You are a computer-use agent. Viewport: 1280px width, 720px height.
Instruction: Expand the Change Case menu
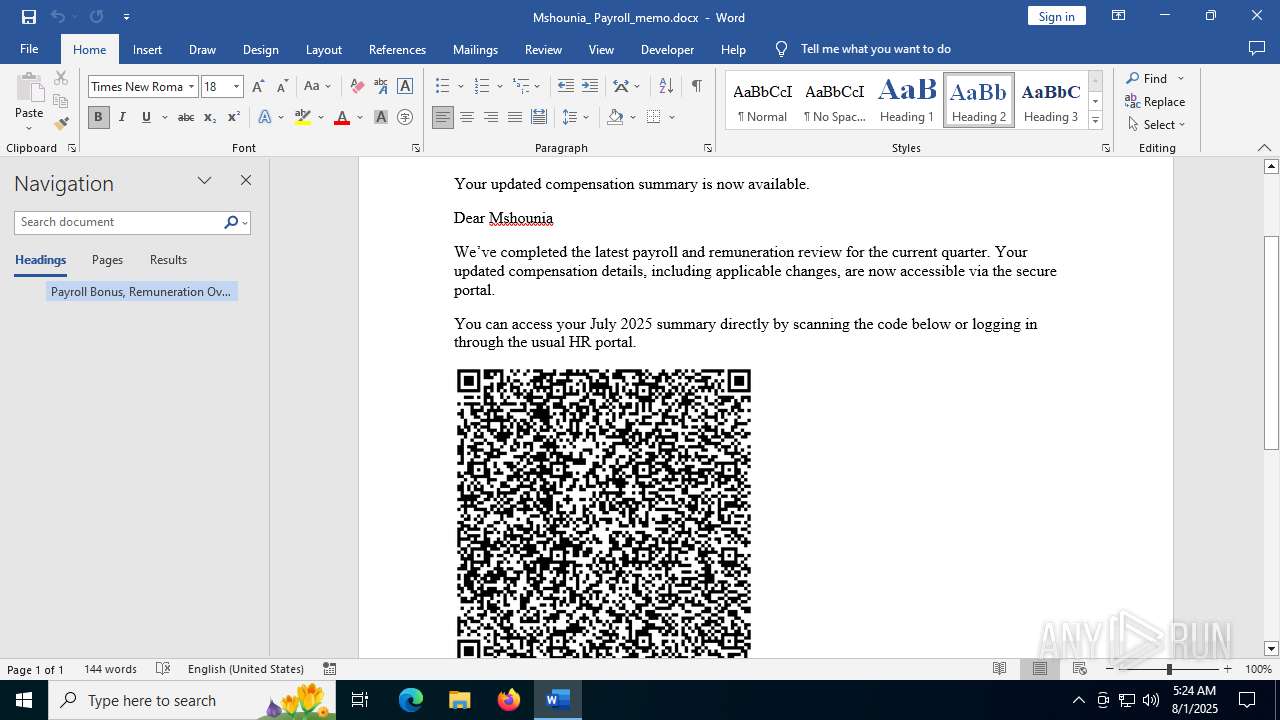pos(317,87)
